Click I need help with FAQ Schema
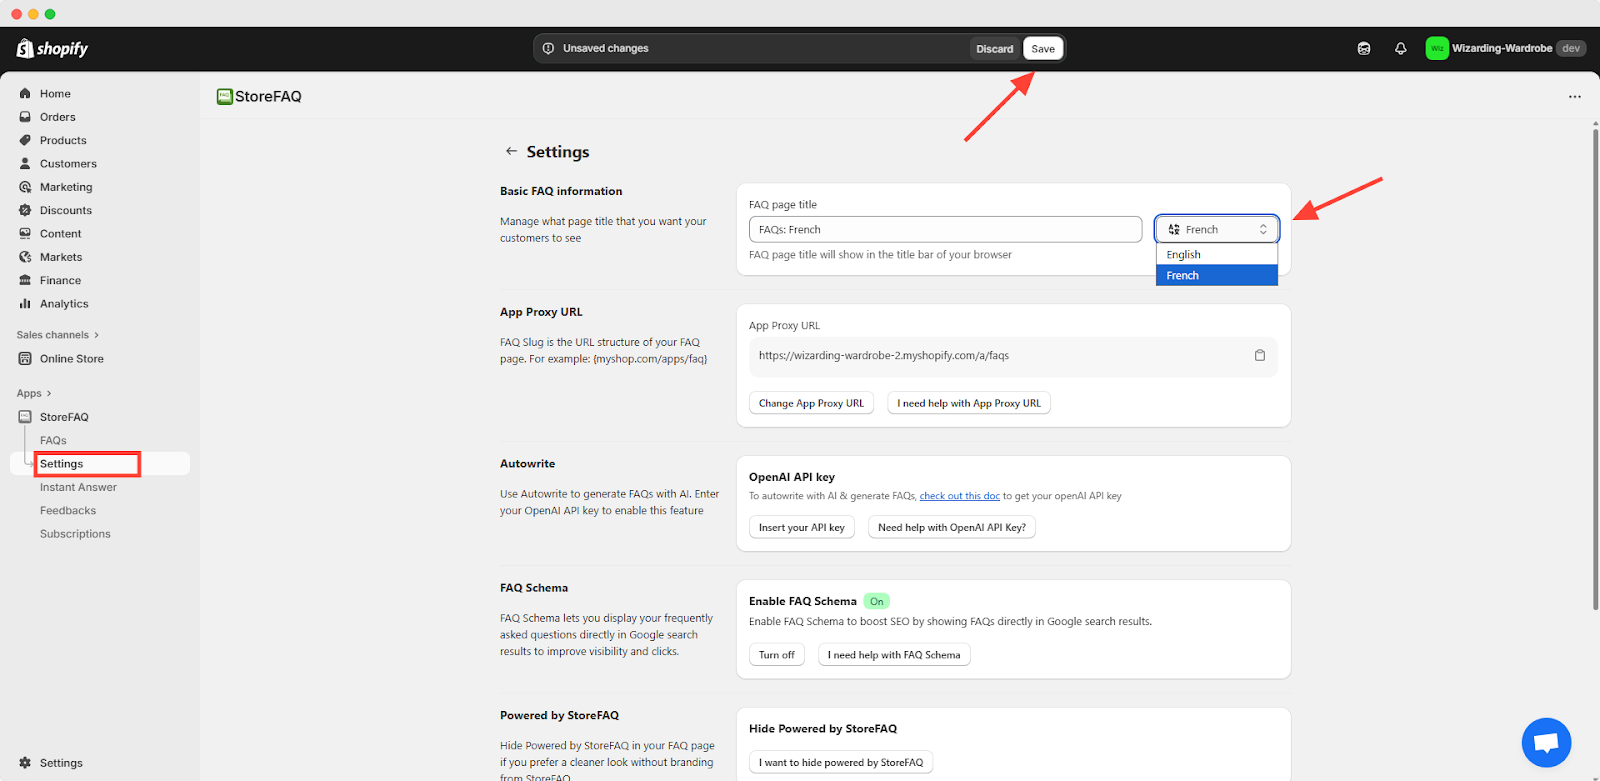 click(894, 654)
